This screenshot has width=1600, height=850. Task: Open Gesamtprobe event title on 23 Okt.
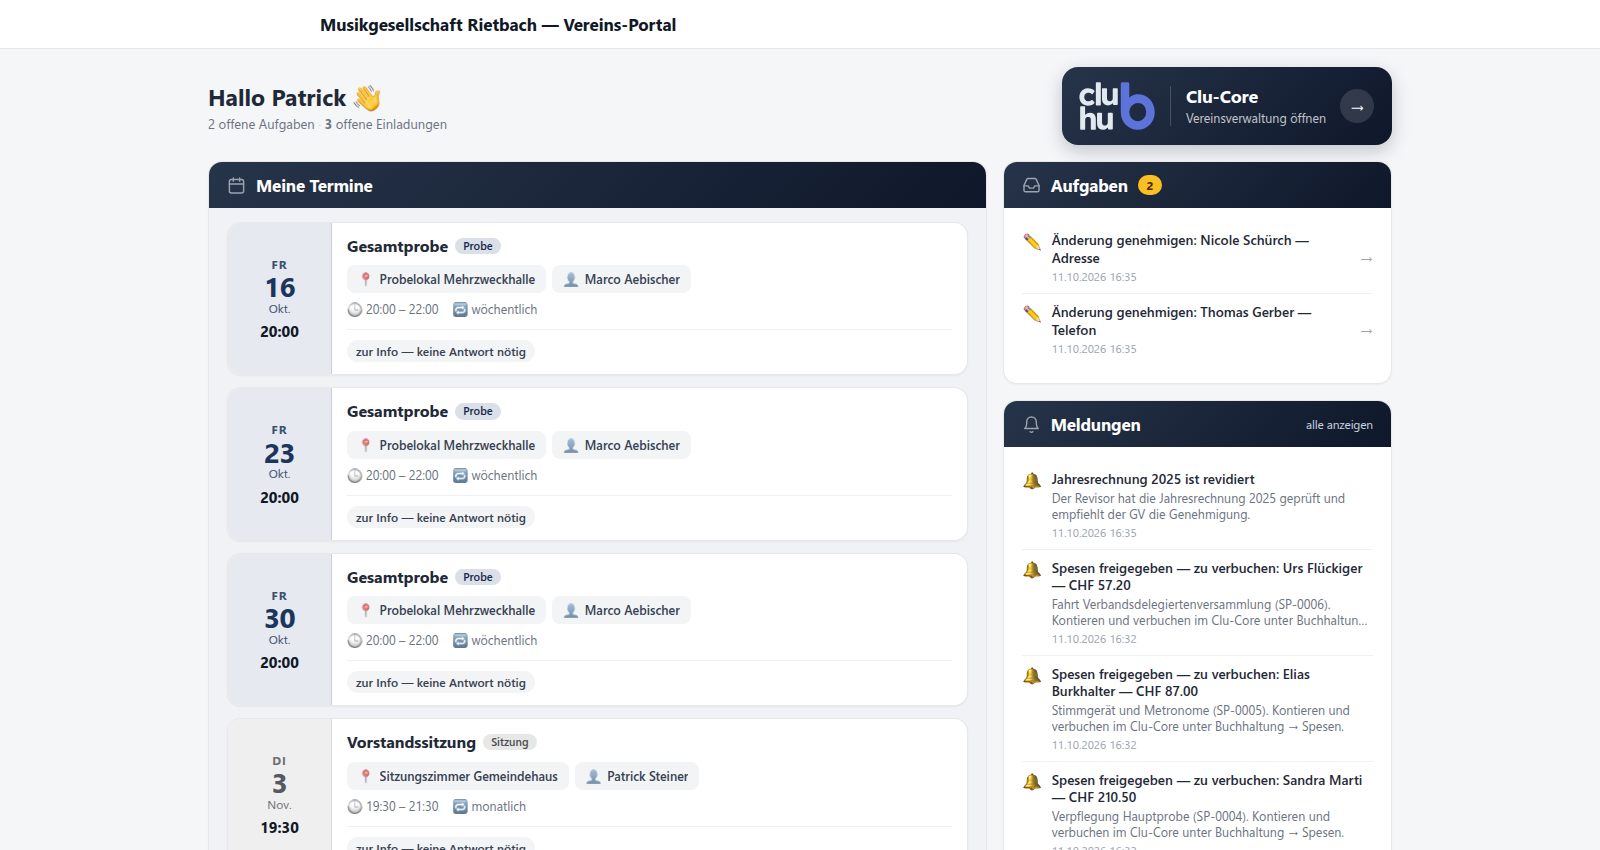pos(397,412)
